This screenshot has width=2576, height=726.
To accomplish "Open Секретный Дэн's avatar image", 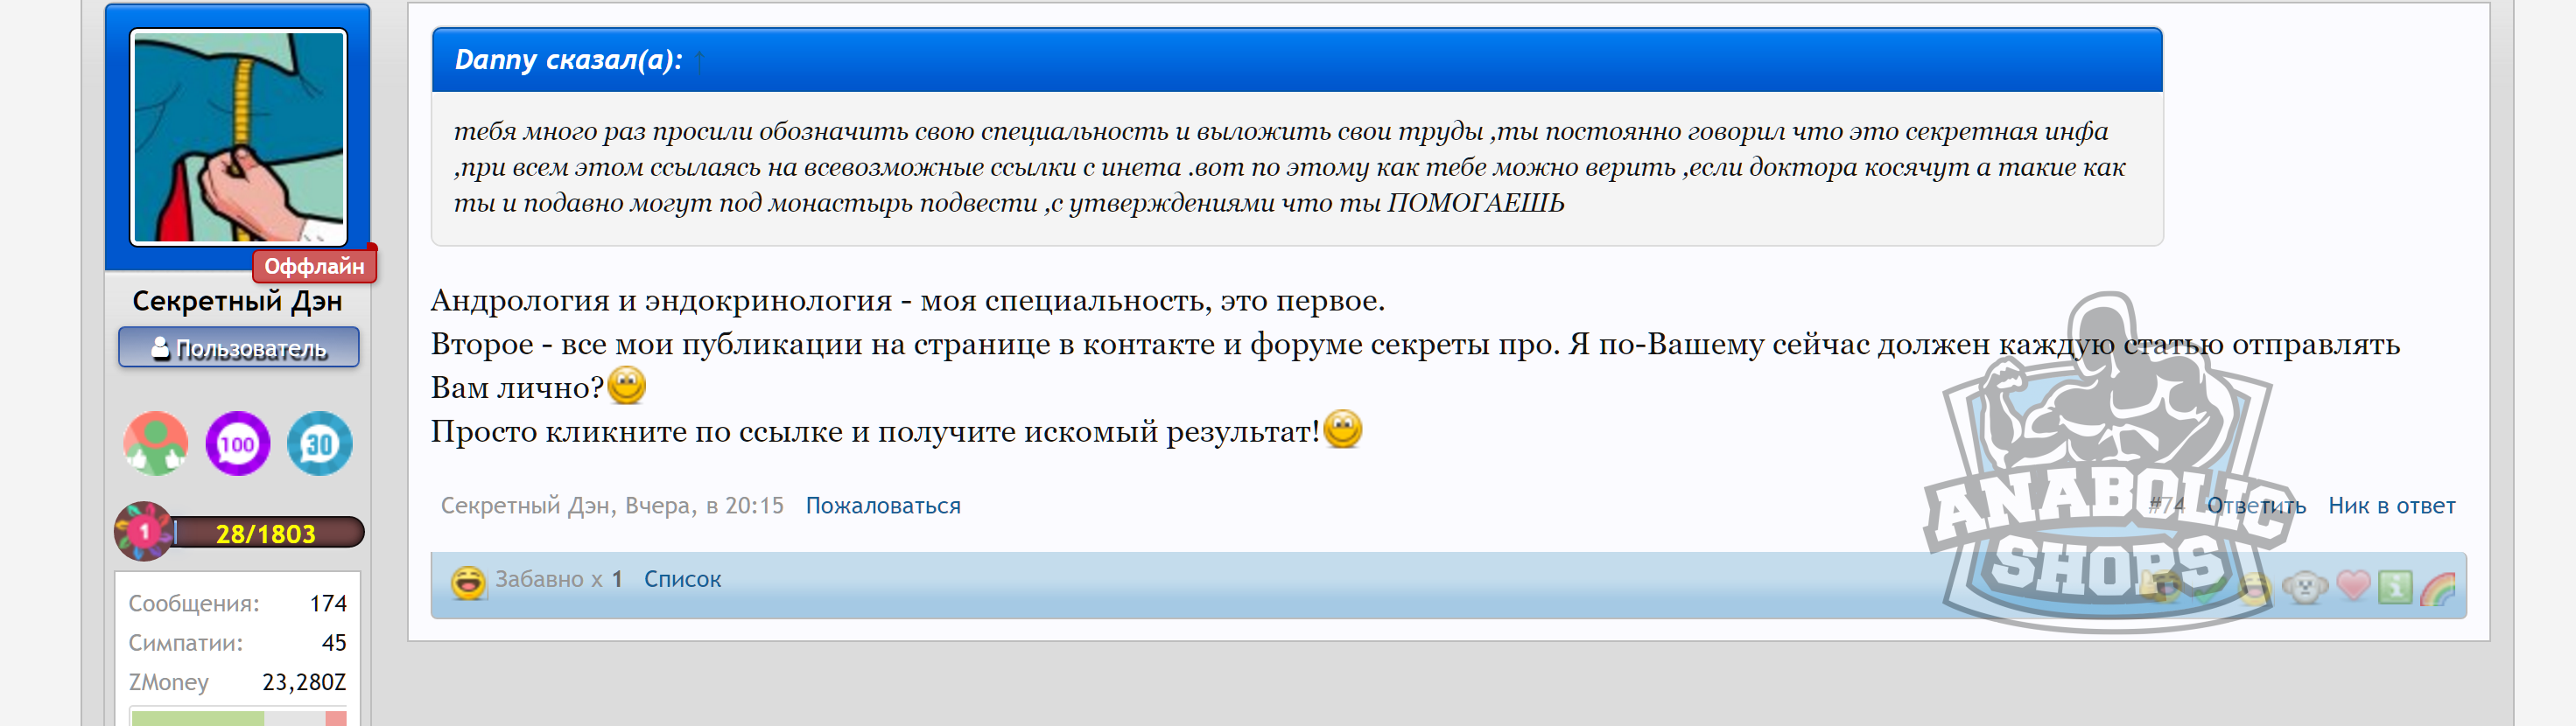I will click(x=238, y=137).
